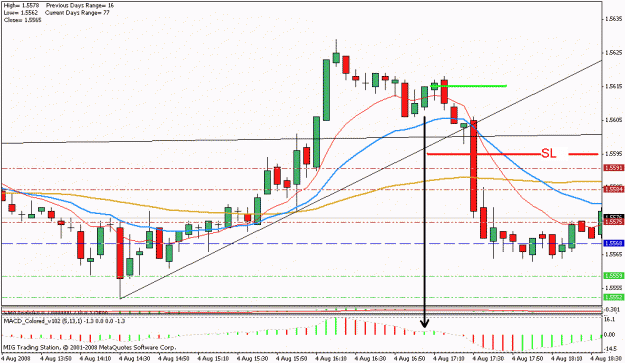
Task: Click the '4 Aug 16:30' time label
Action: click(x=370, y=359)
